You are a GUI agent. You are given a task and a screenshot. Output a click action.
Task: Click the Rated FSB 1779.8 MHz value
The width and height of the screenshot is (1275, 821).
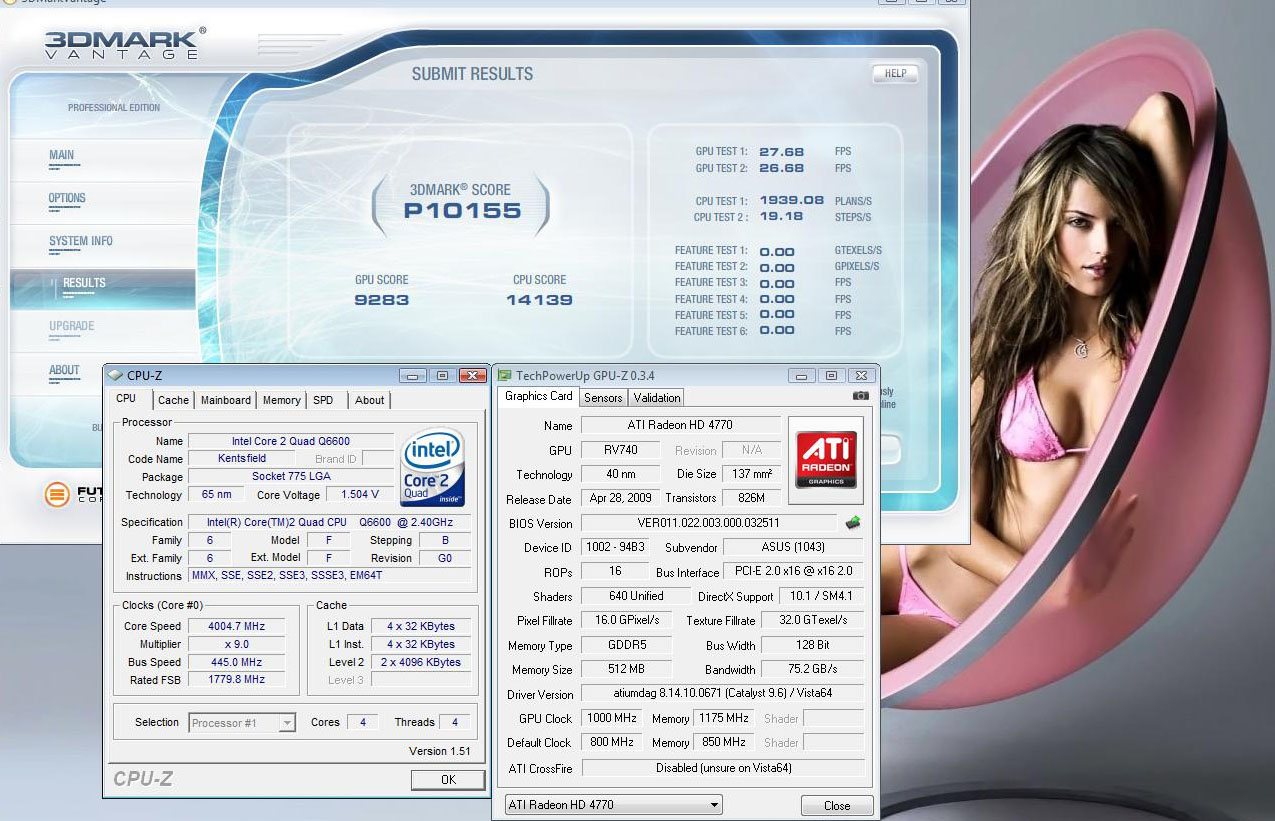click(235, 680)
